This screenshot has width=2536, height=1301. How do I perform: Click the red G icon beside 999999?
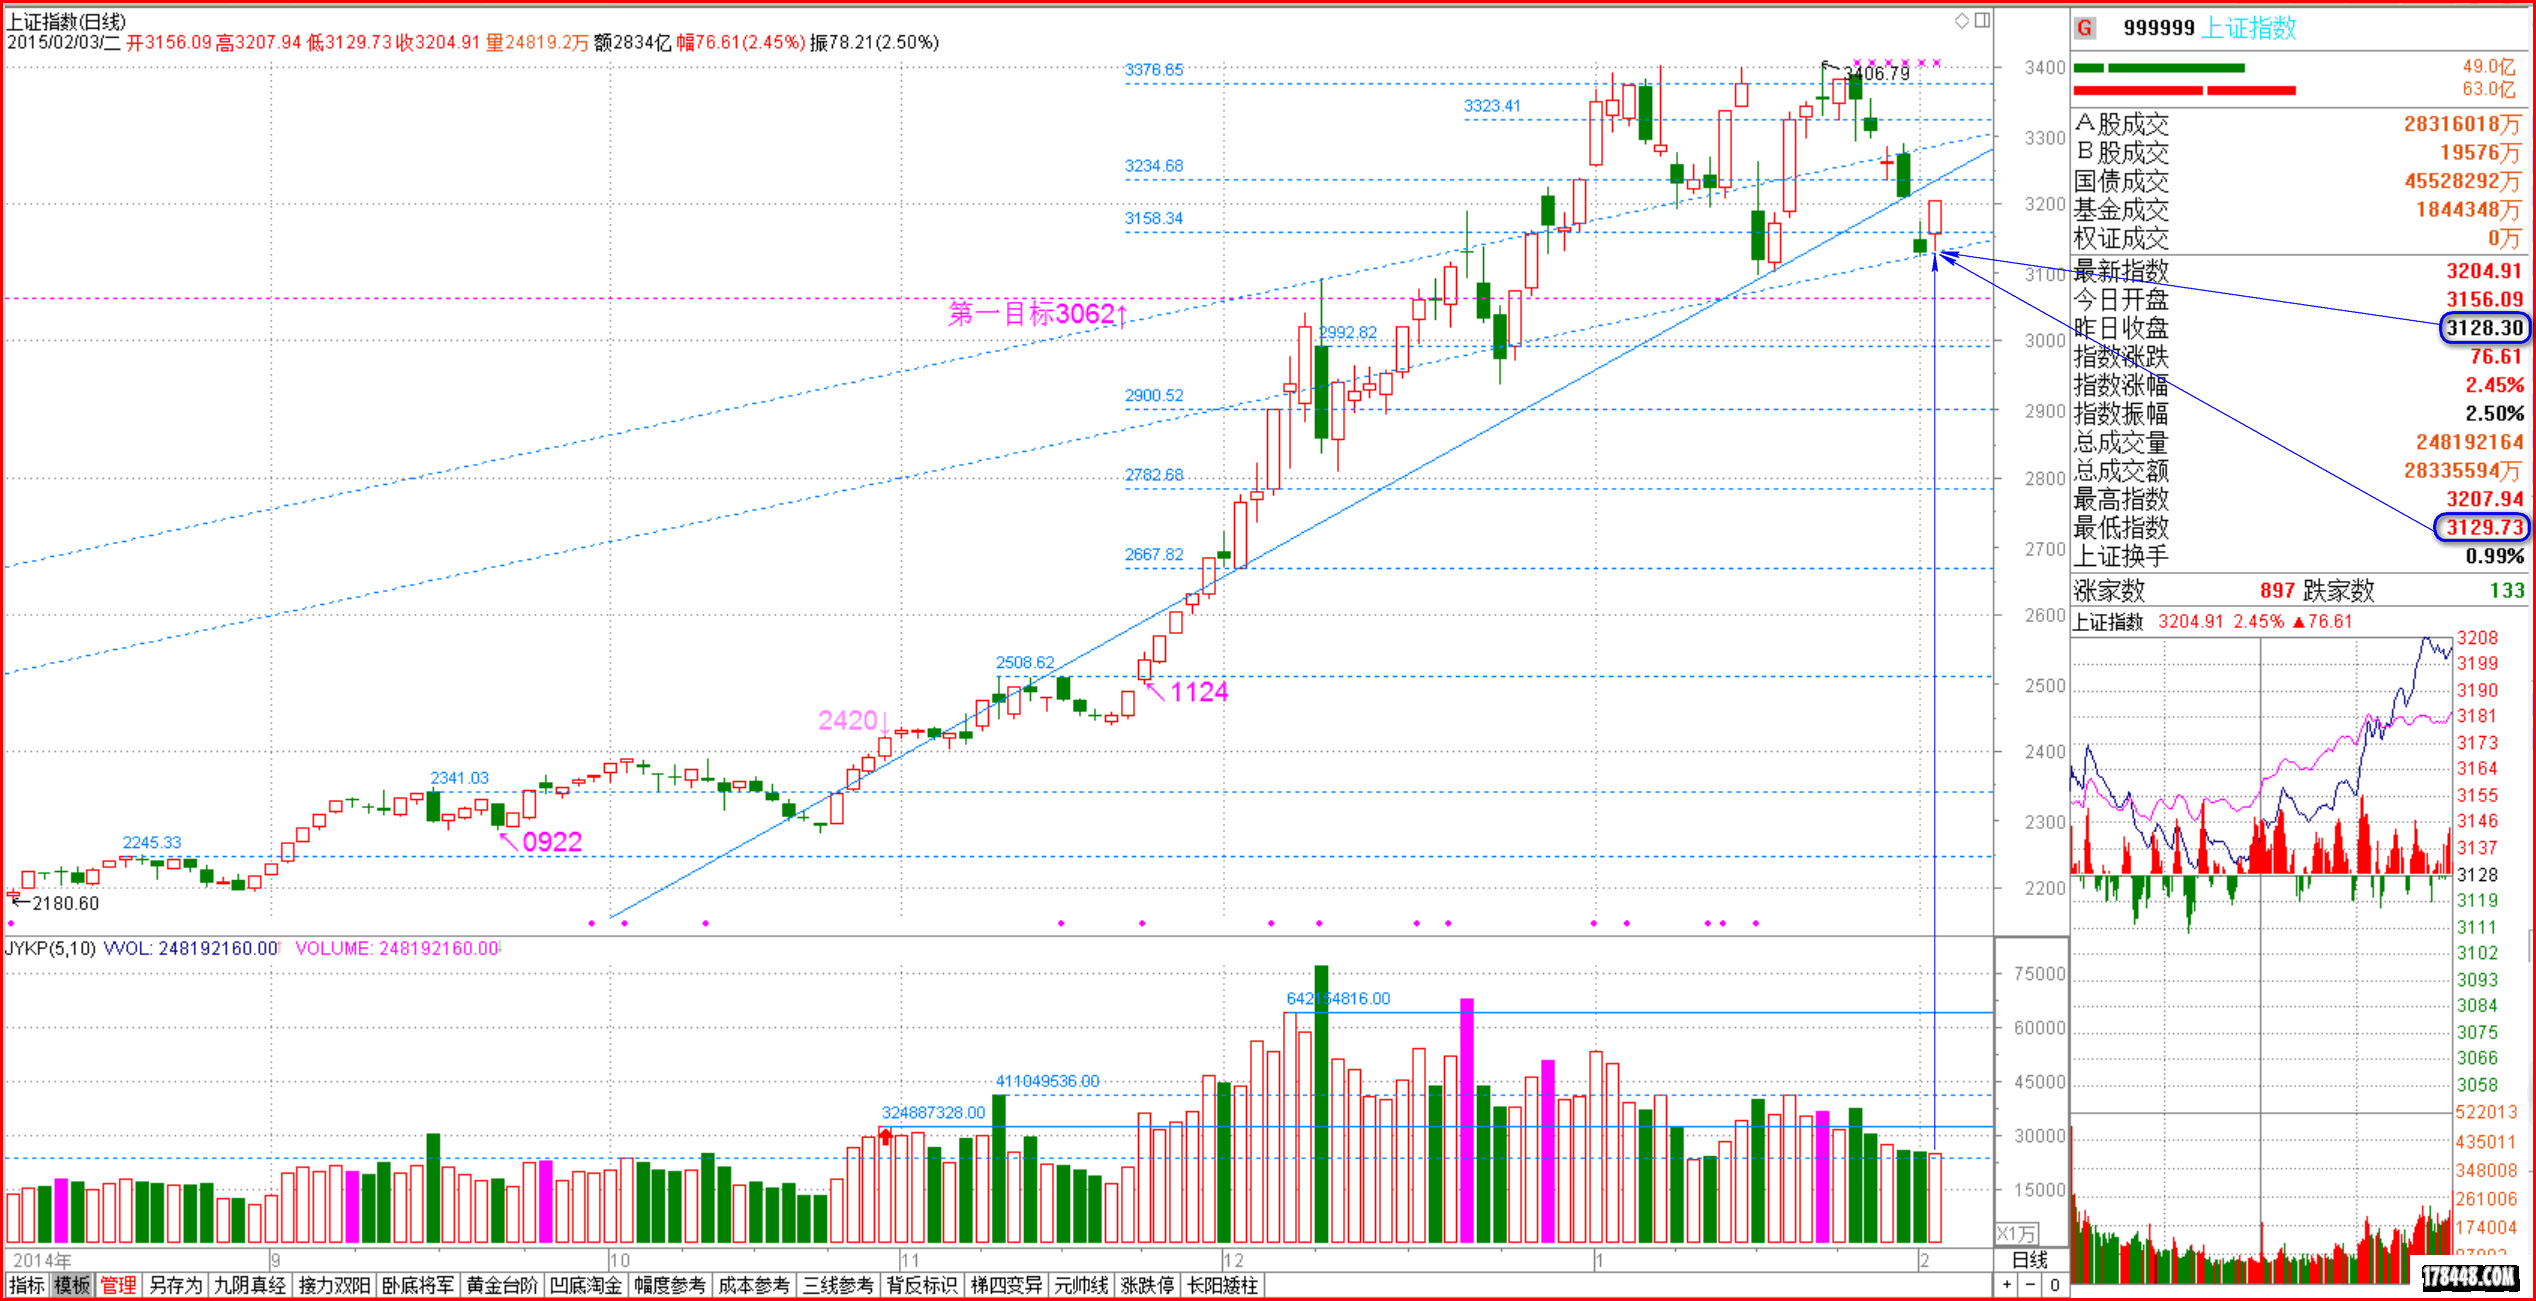click(2085, 28)
